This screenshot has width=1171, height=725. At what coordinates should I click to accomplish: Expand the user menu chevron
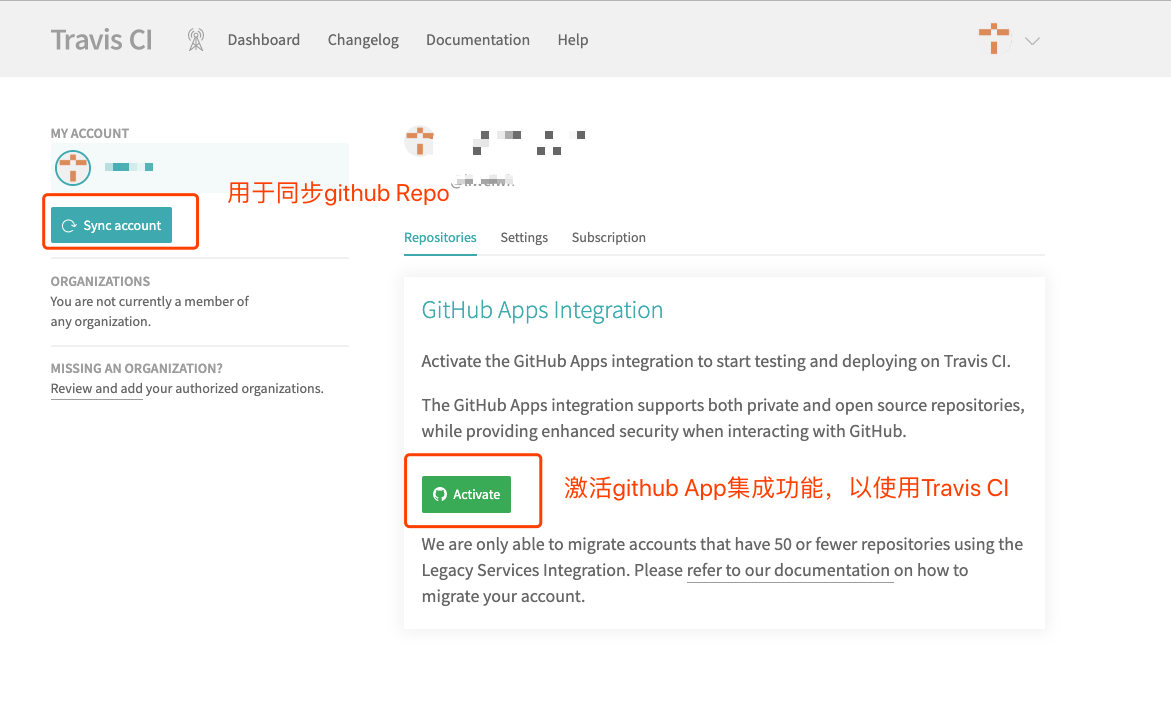tap(1033, 41)
